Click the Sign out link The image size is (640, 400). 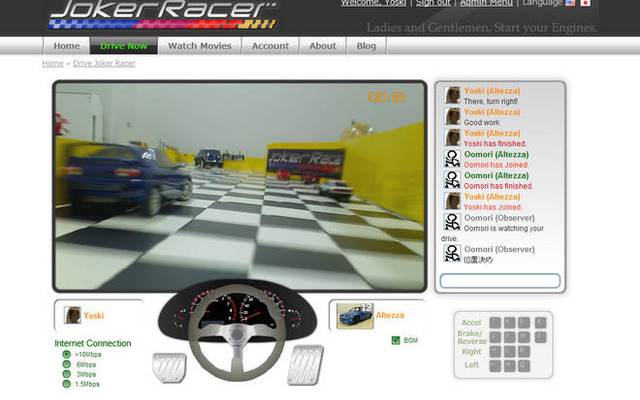coord(433,3)
